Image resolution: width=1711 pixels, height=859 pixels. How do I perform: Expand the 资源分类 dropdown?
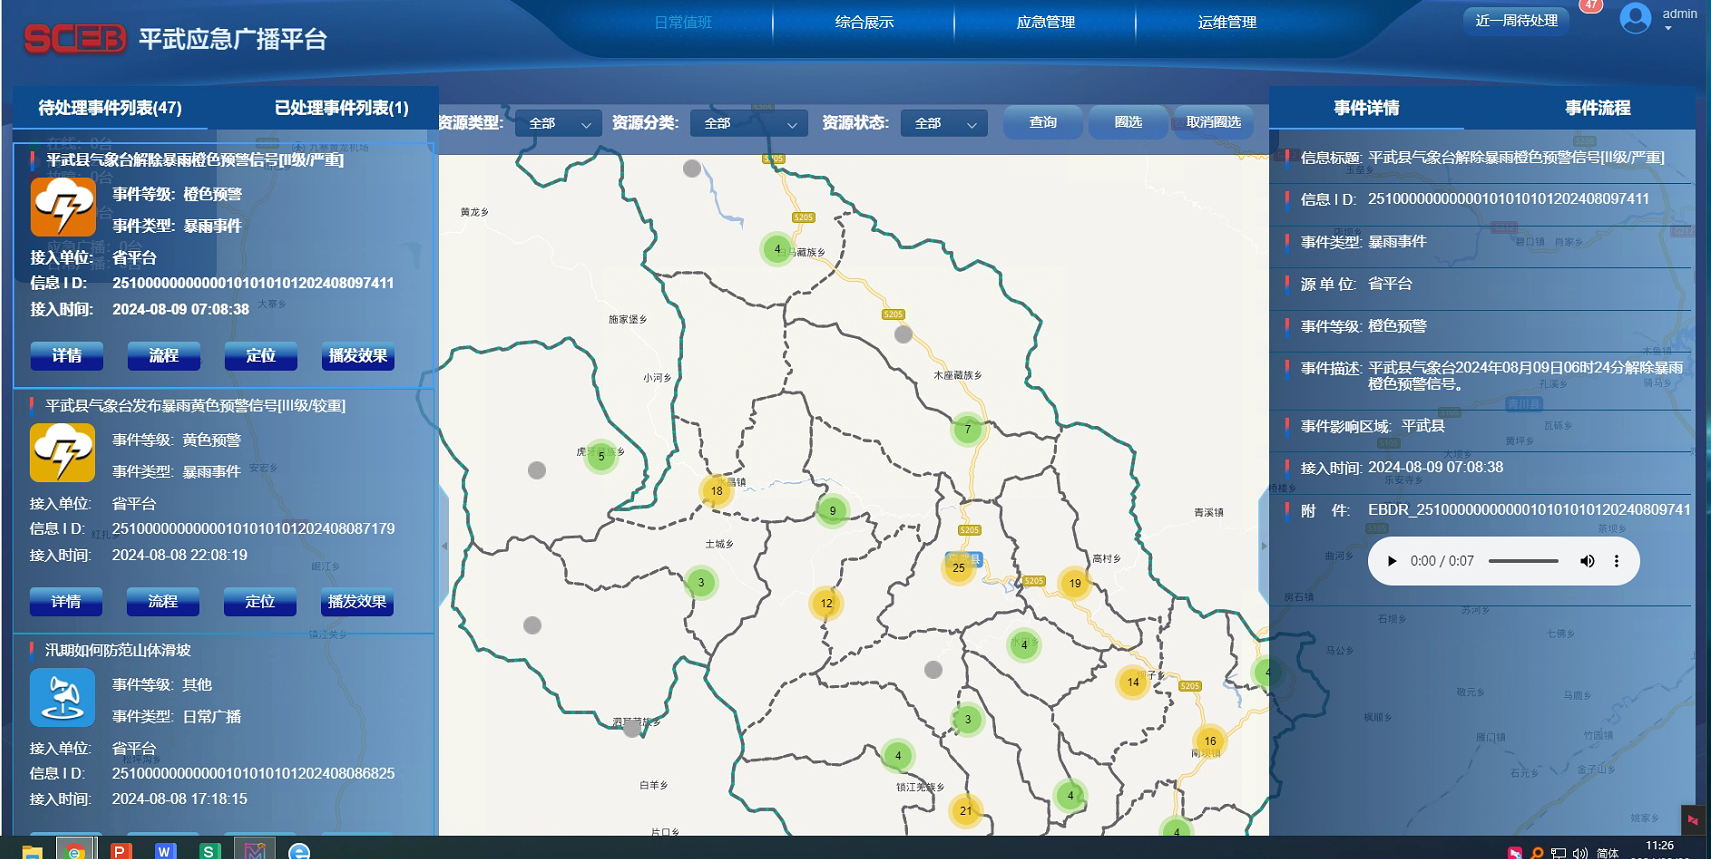(x=748, y=123)
